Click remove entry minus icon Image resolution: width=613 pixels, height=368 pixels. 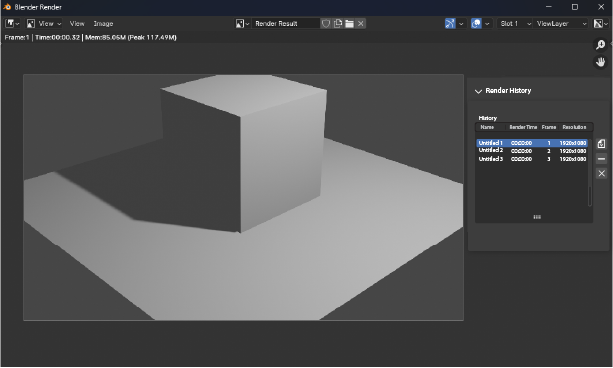click(601, 158)
